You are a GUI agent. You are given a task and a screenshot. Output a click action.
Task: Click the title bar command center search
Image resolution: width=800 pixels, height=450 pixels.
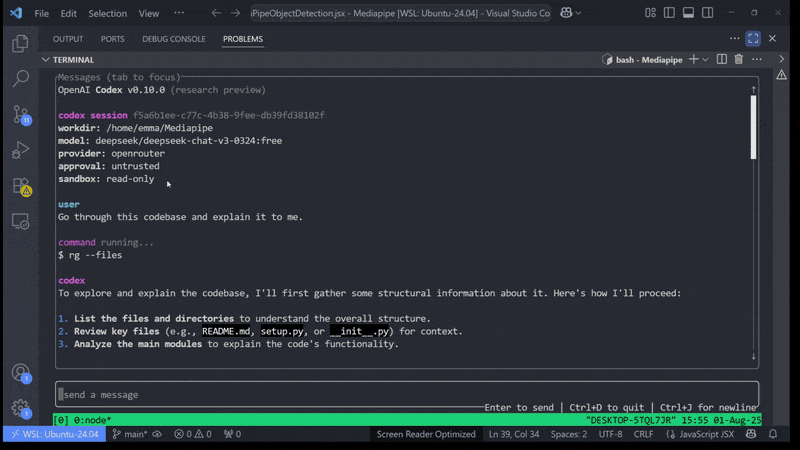[401, 13]
